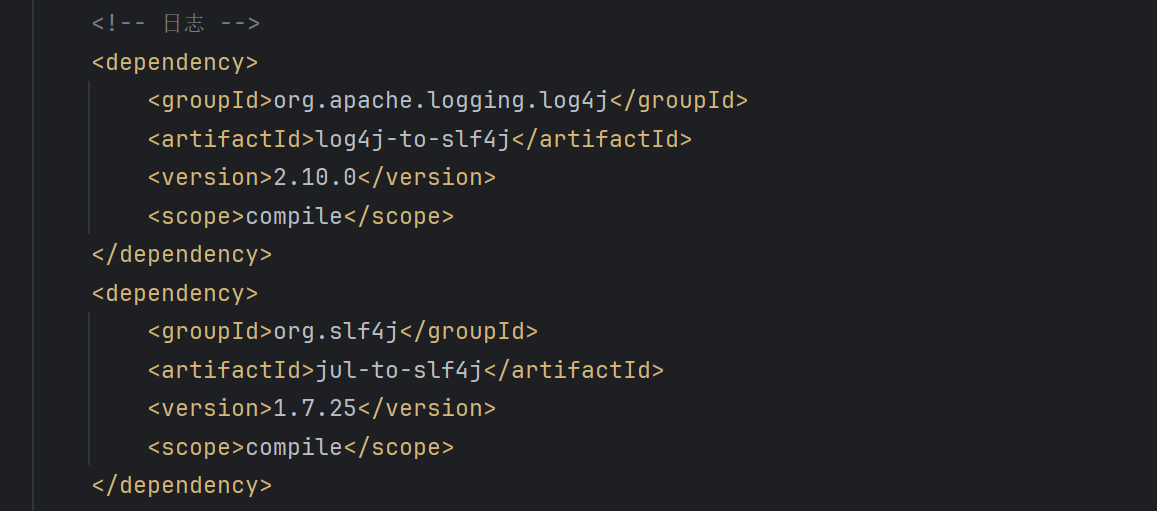
Task: Click compile scope value in jul-to-slf4j dependency
Action: (294, 447)
